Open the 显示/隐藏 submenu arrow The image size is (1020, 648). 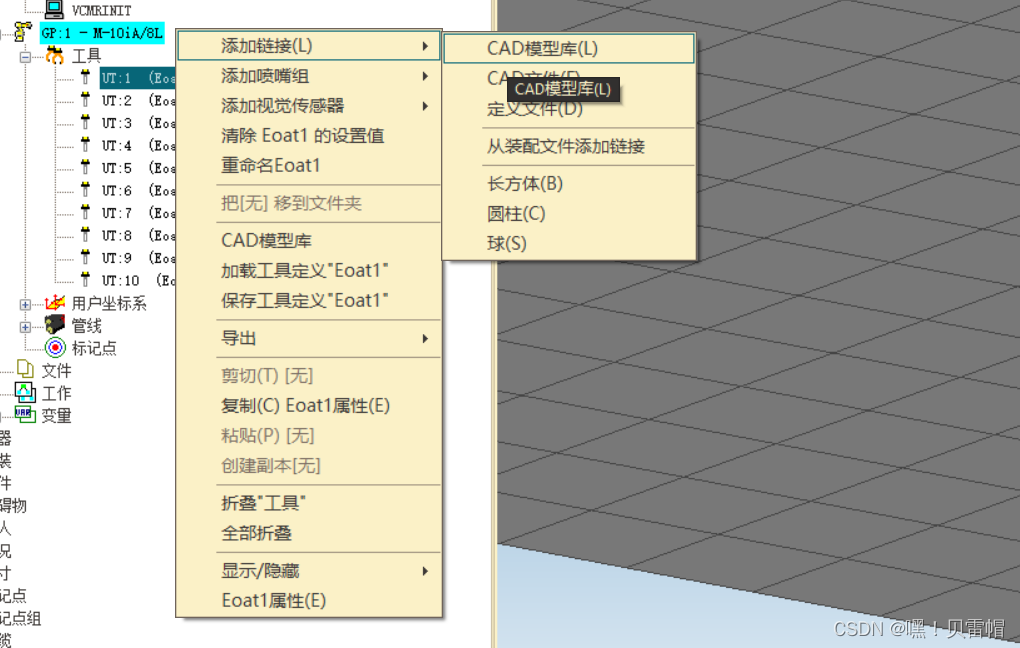pos(425,571)
